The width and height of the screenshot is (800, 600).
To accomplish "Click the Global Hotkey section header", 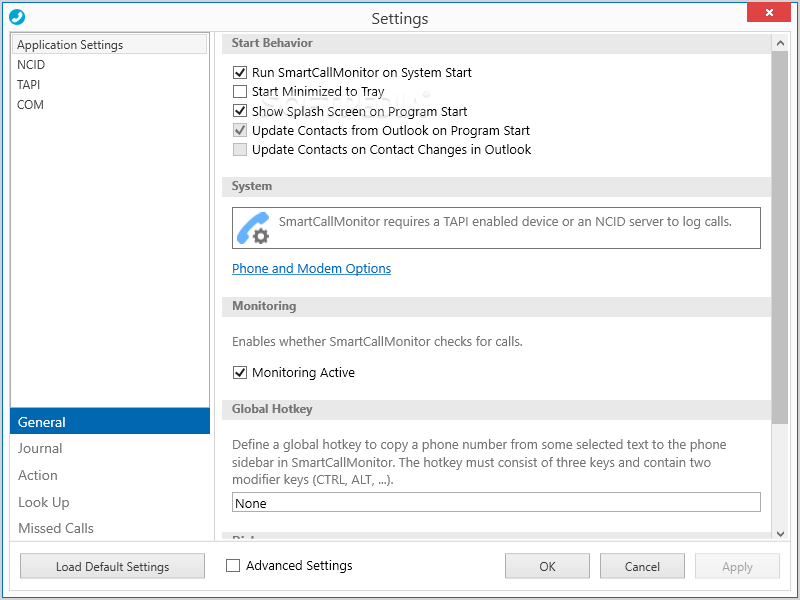I will (x=496, y=409).
